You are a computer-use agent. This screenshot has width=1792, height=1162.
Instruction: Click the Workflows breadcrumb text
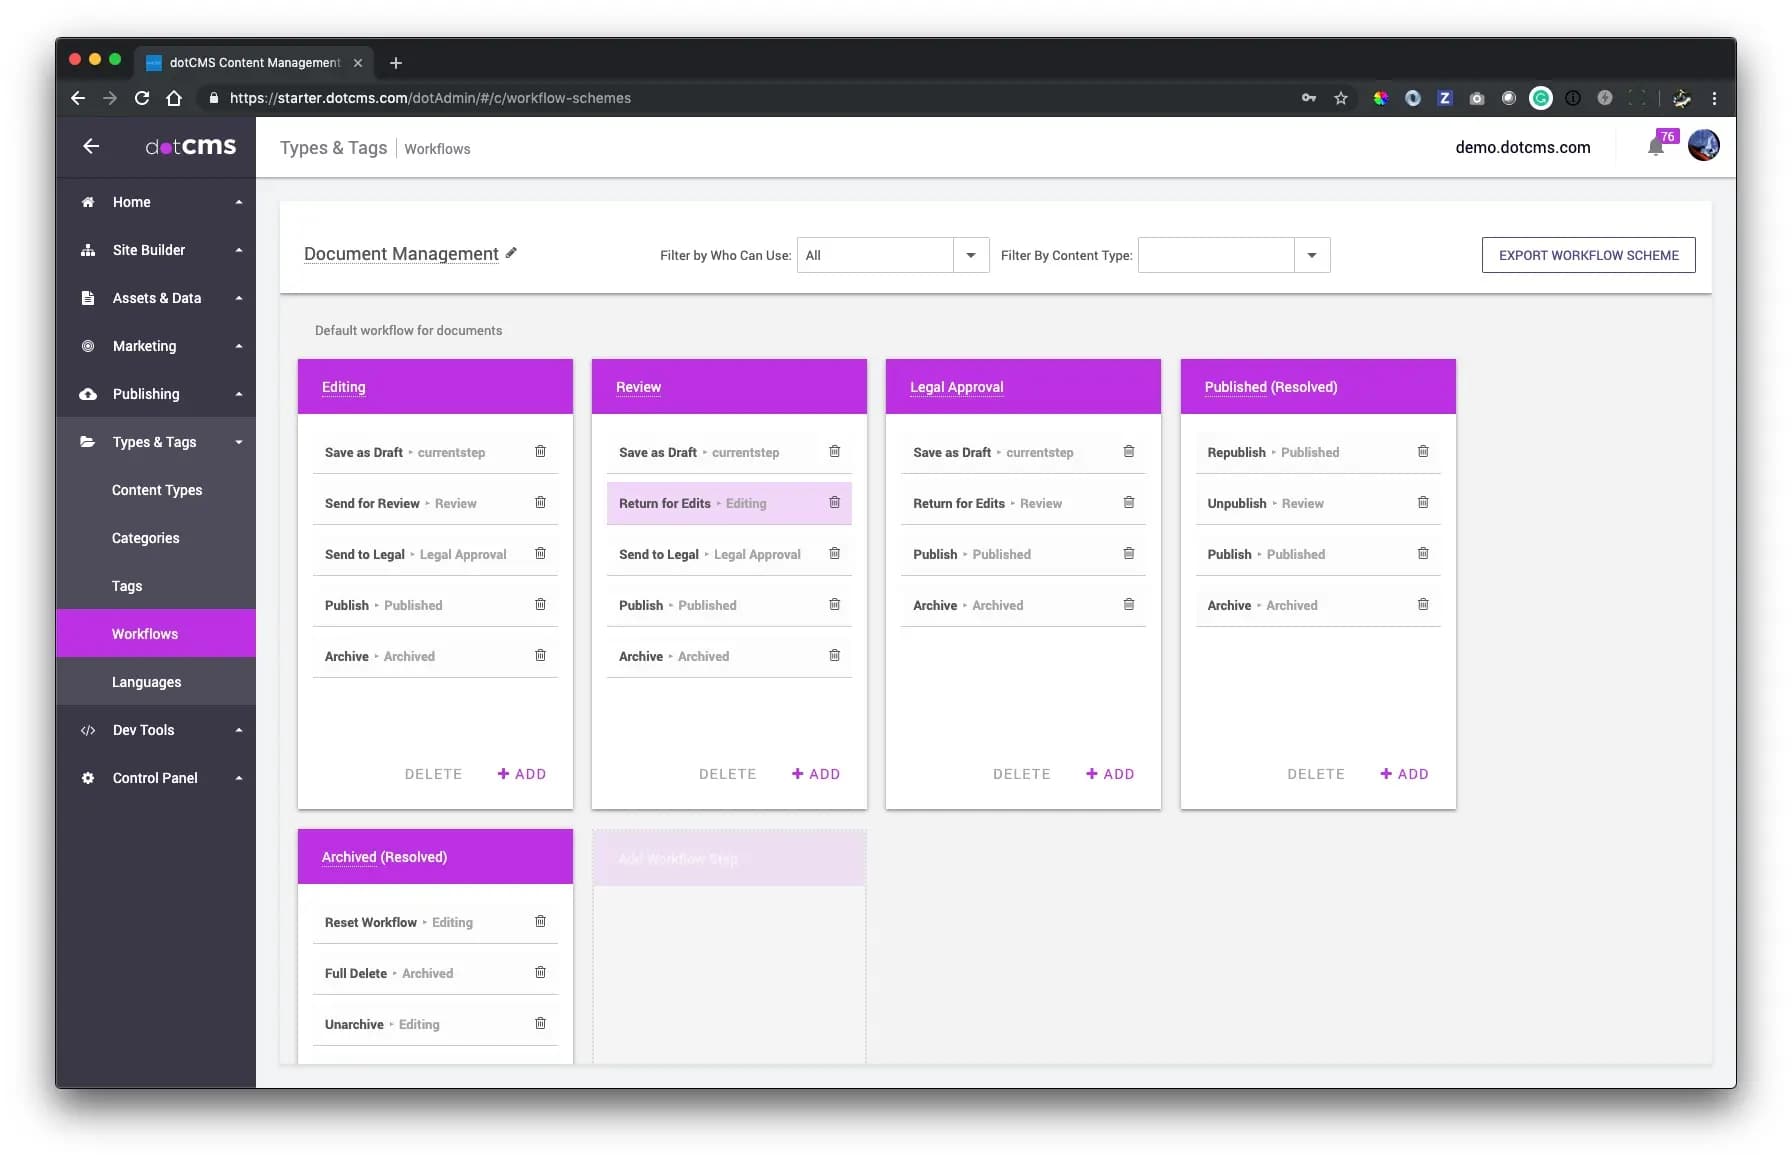pyautogui.click(x=437, y=149)
